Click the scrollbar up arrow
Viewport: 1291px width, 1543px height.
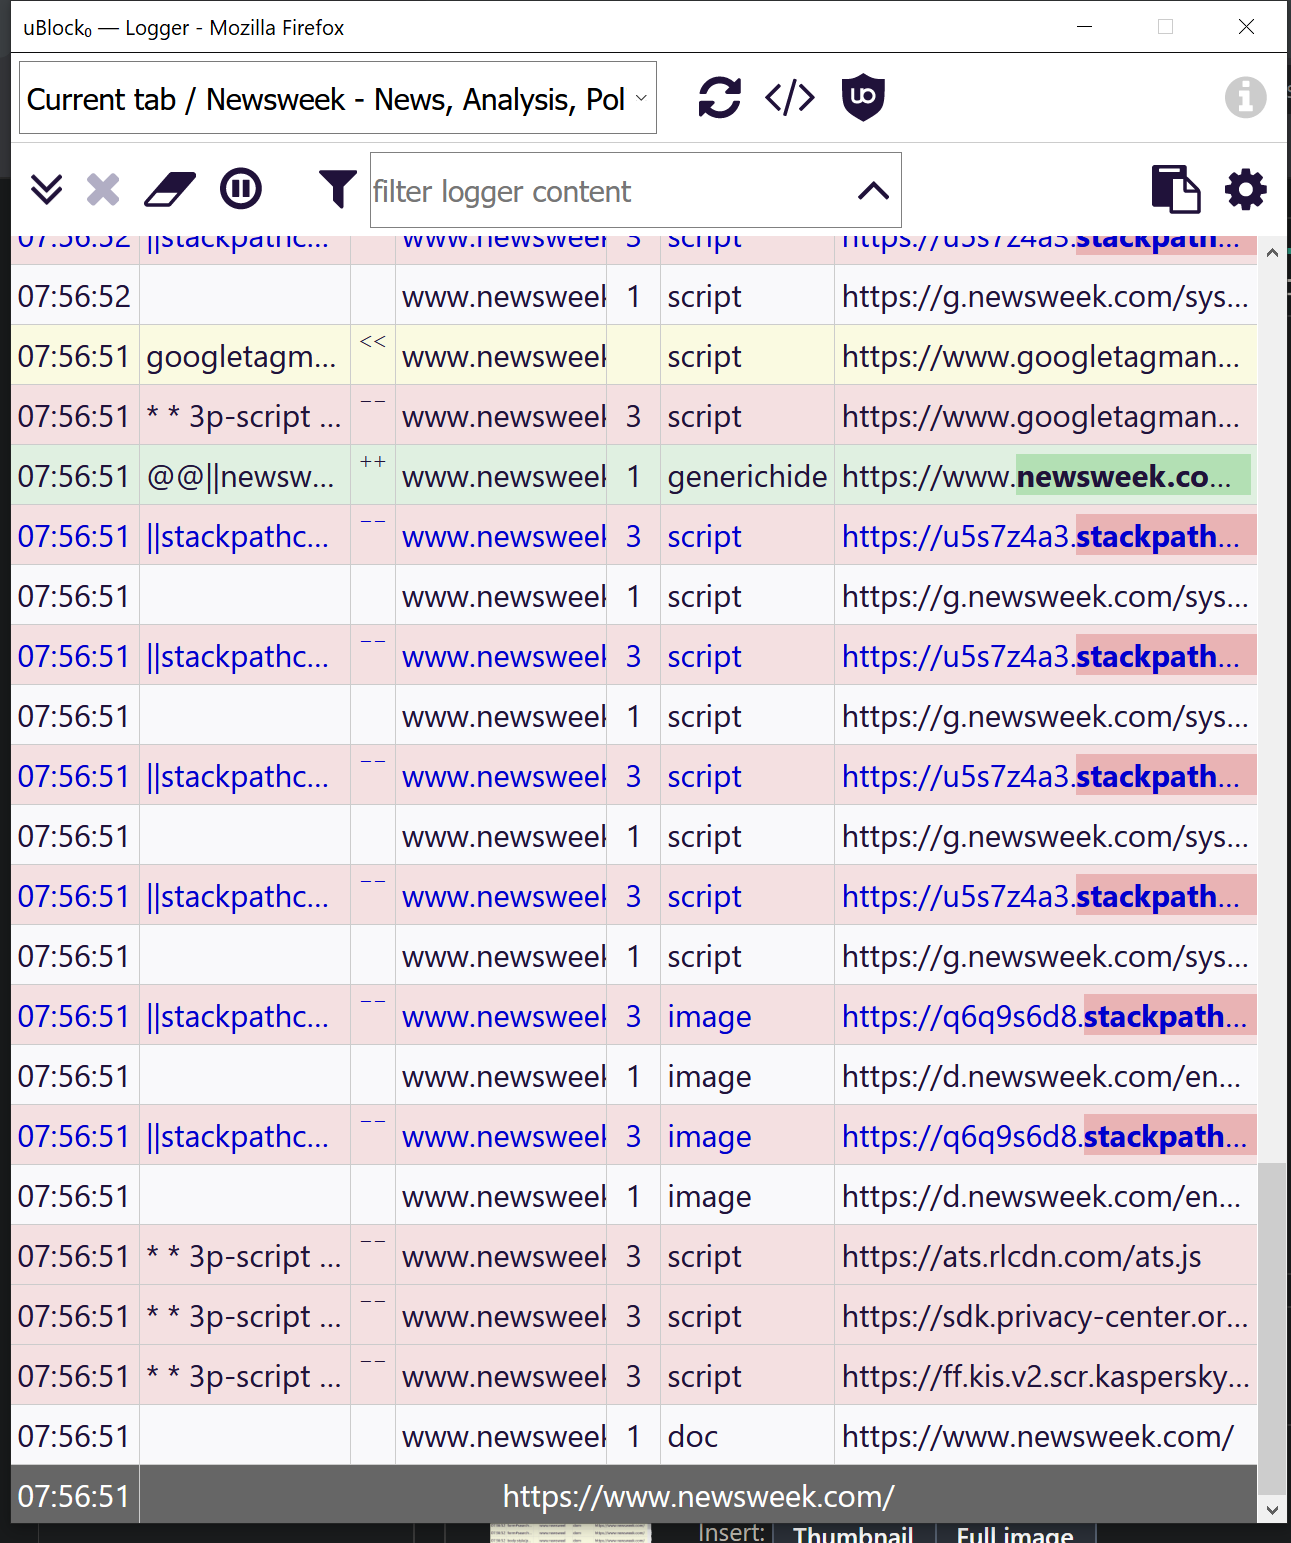point(1272,253)
